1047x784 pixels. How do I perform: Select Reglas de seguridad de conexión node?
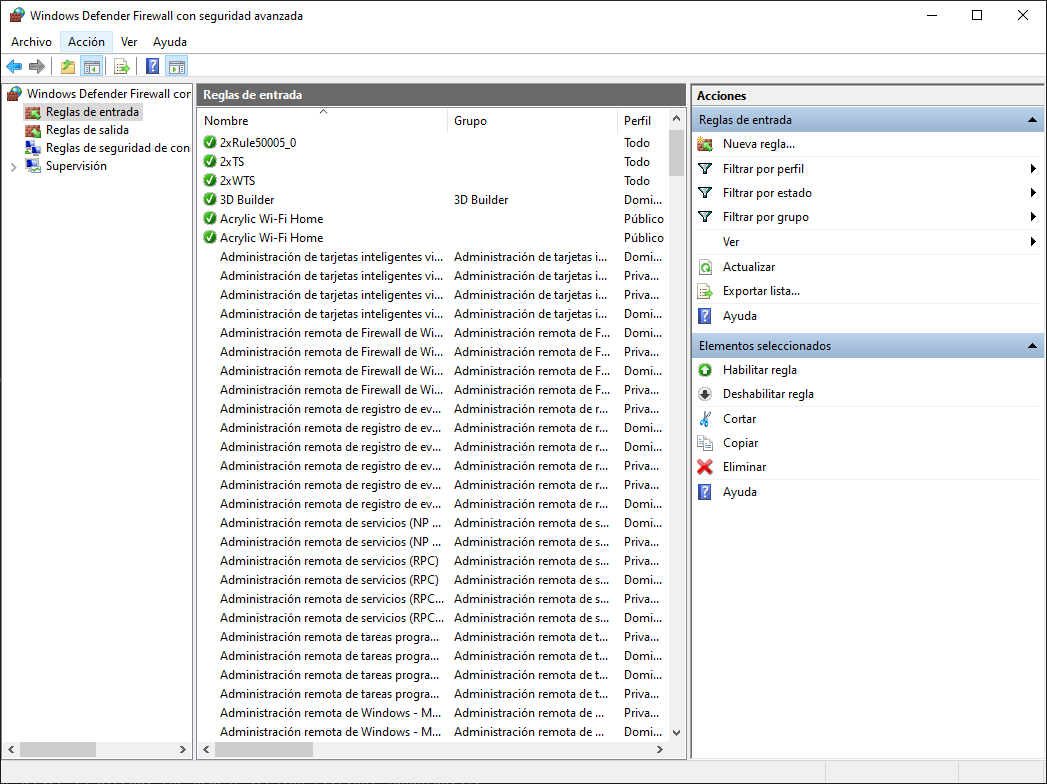[x=118, y=148]
